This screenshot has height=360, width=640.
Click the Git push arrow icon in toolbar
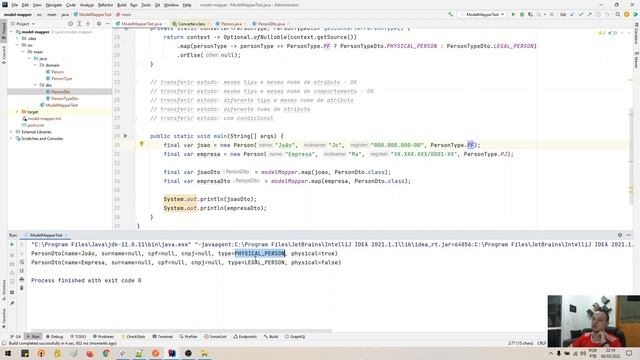tap(589, 14)
